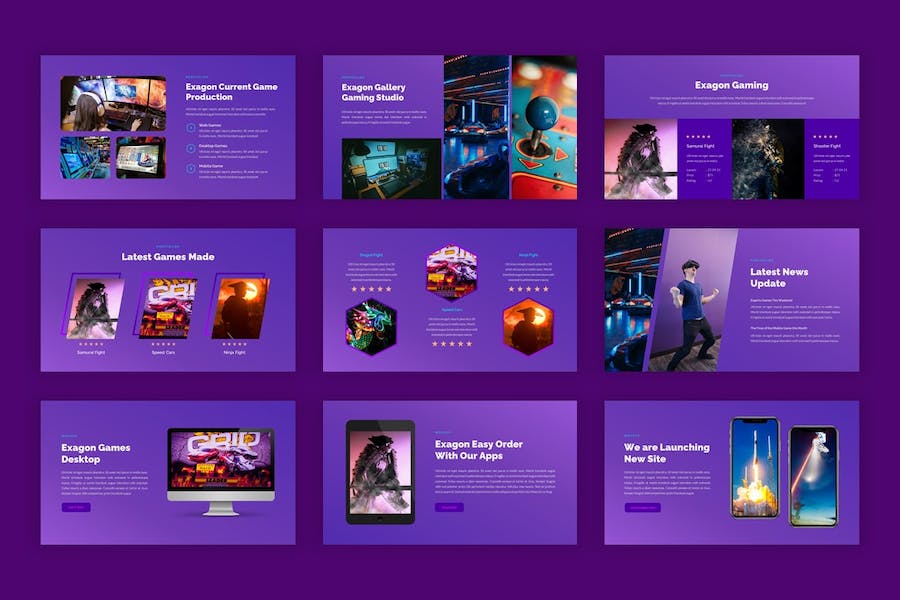Click the "We are Launching New Site" heading

(667, 452)
